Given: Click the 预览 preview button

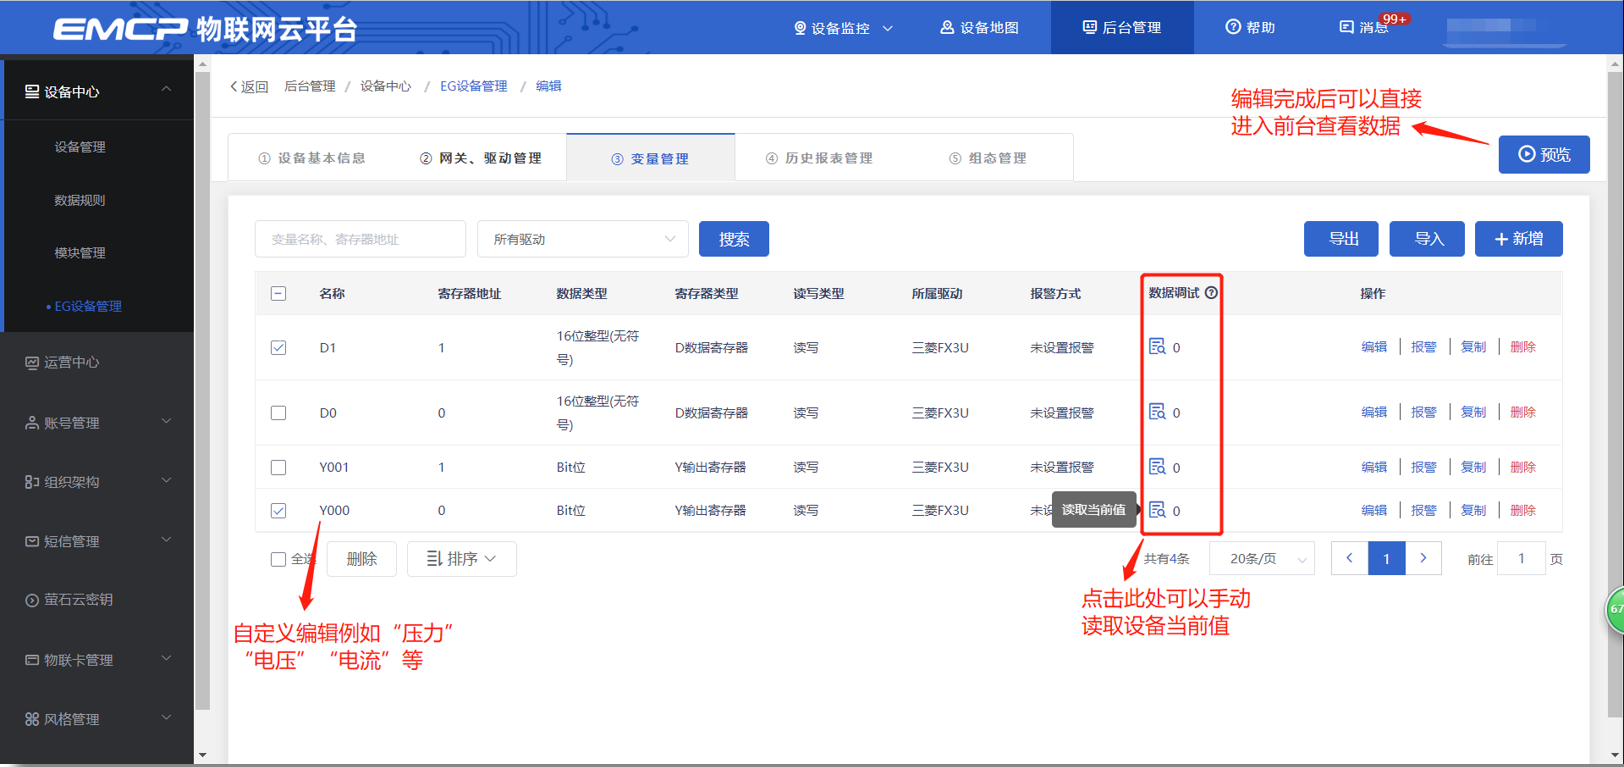Looking at the screenshot, I should click(x=1544, y=154).
